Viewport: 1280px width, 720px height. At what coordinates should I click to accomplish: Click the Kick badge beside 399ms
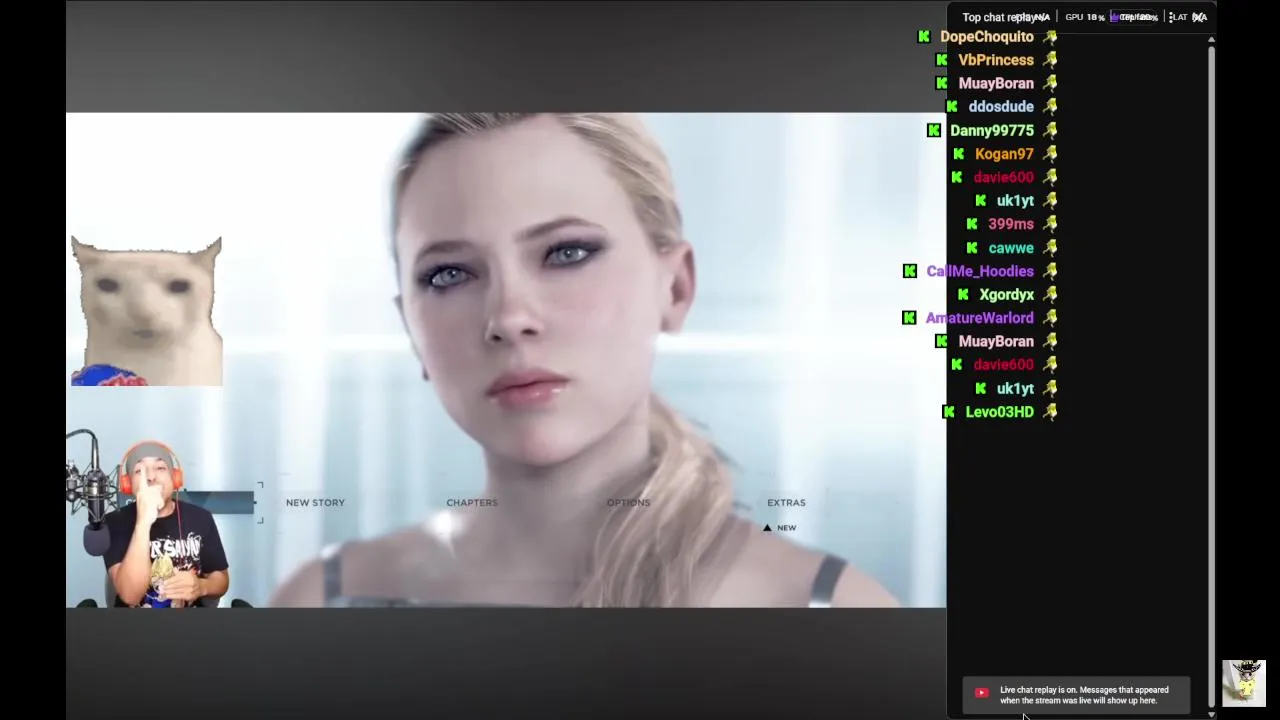point(972,224)
